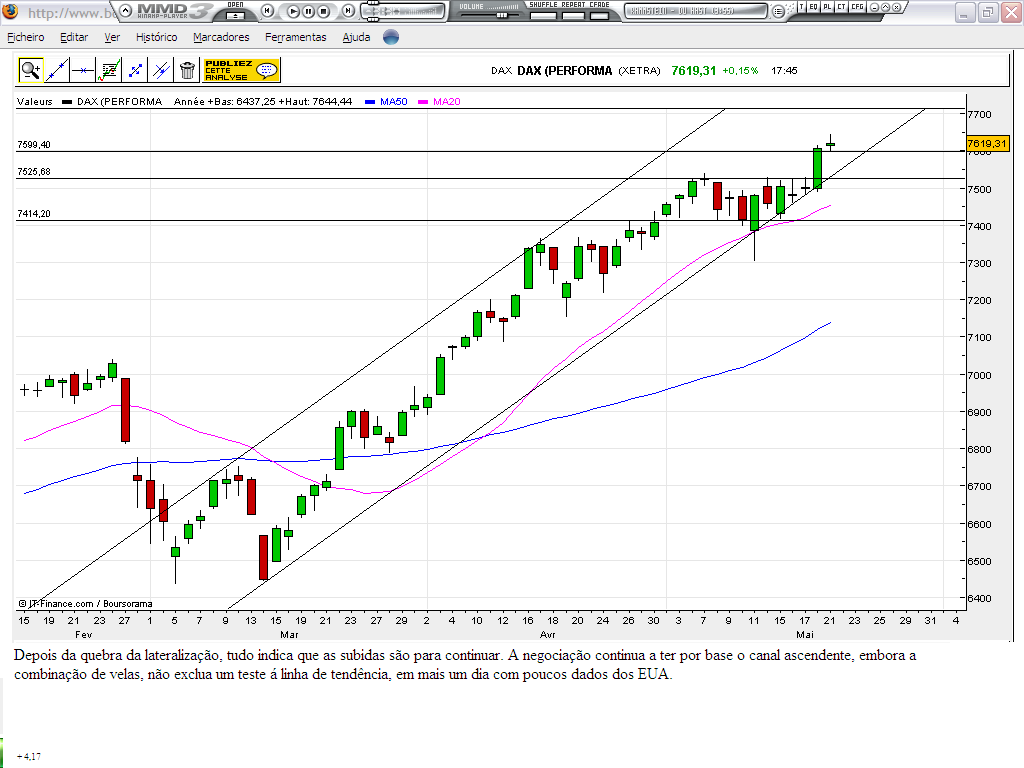Select the dashed segment drawing tool
This screenshot has width=1024, height=768.
[135, 70]
